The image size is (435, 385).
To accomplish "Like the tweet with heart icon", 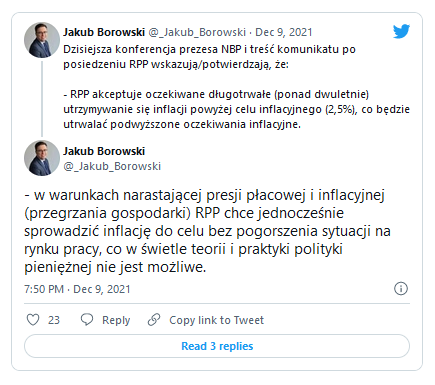I will (33, 320).
